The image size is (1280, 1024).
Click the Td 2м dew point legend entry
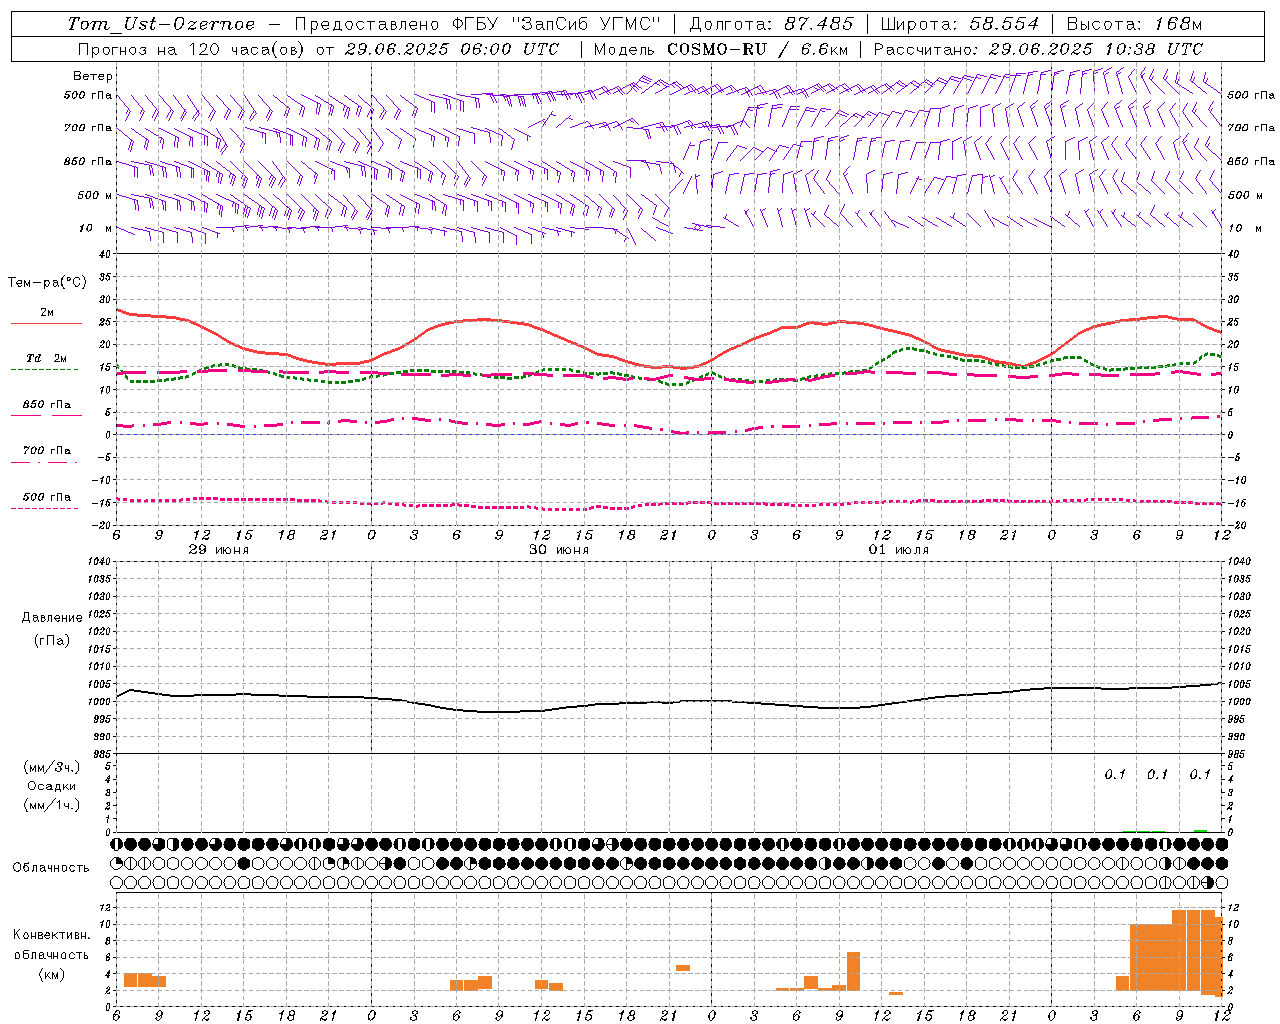pyautogui.click(x=47, y=358)
